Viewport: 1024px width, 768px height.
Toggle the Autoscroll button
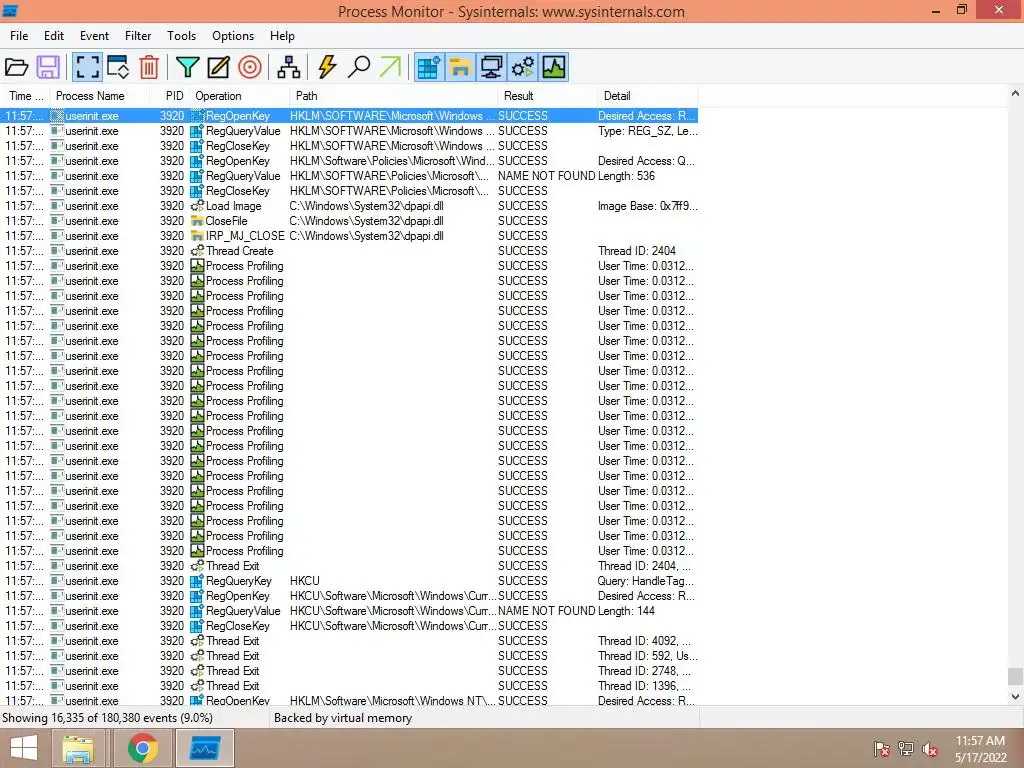(x=118, y=67)
